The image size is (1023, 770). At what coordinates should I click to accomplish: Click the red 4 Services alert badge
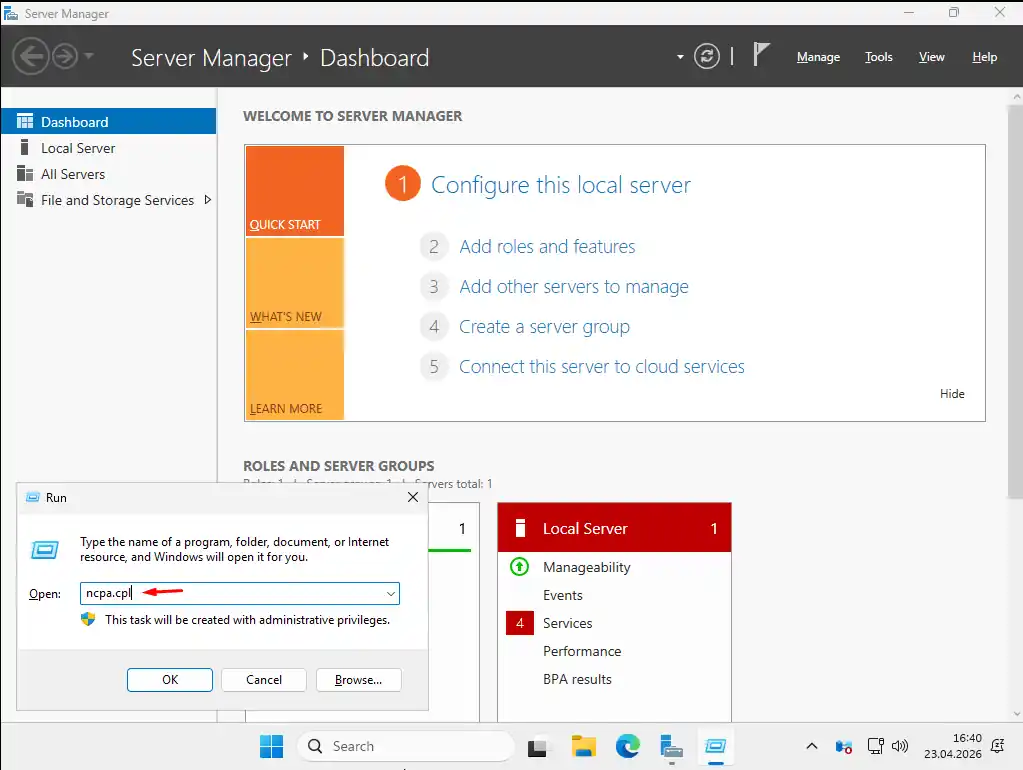(x=519, y=623)
